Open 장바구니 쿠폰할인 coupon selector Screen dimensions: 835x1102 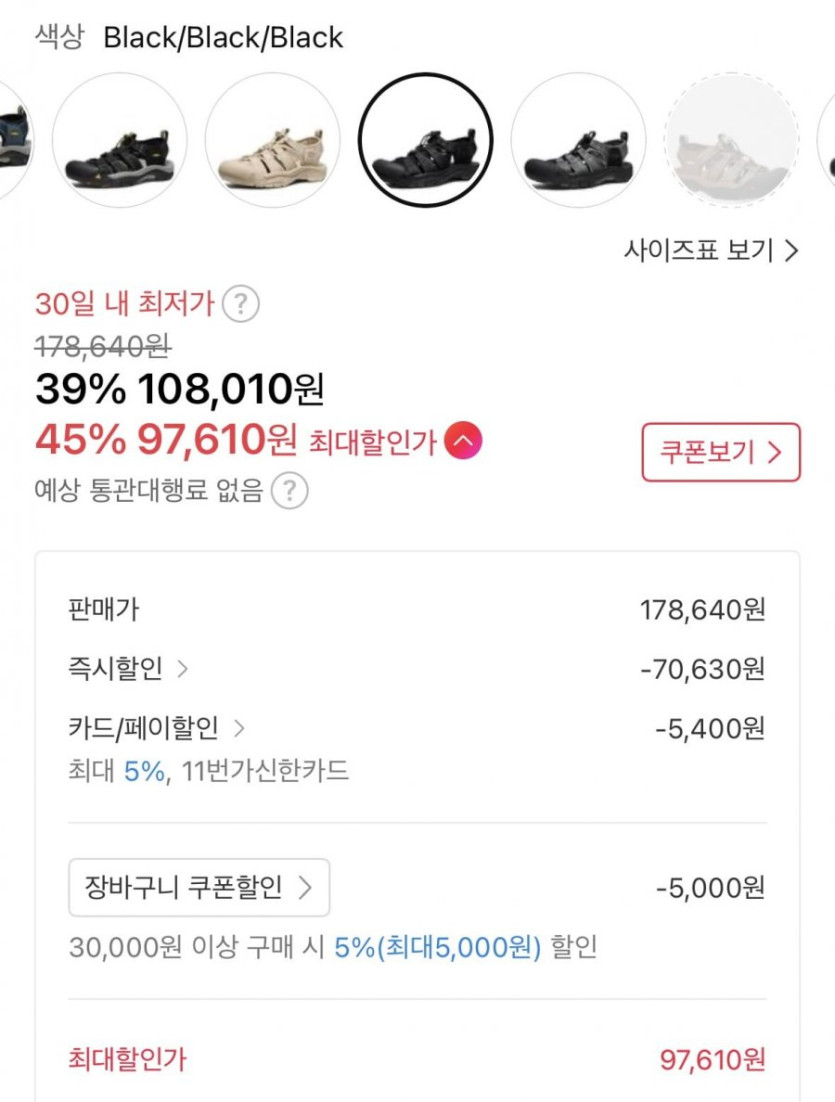click(199, 887)
